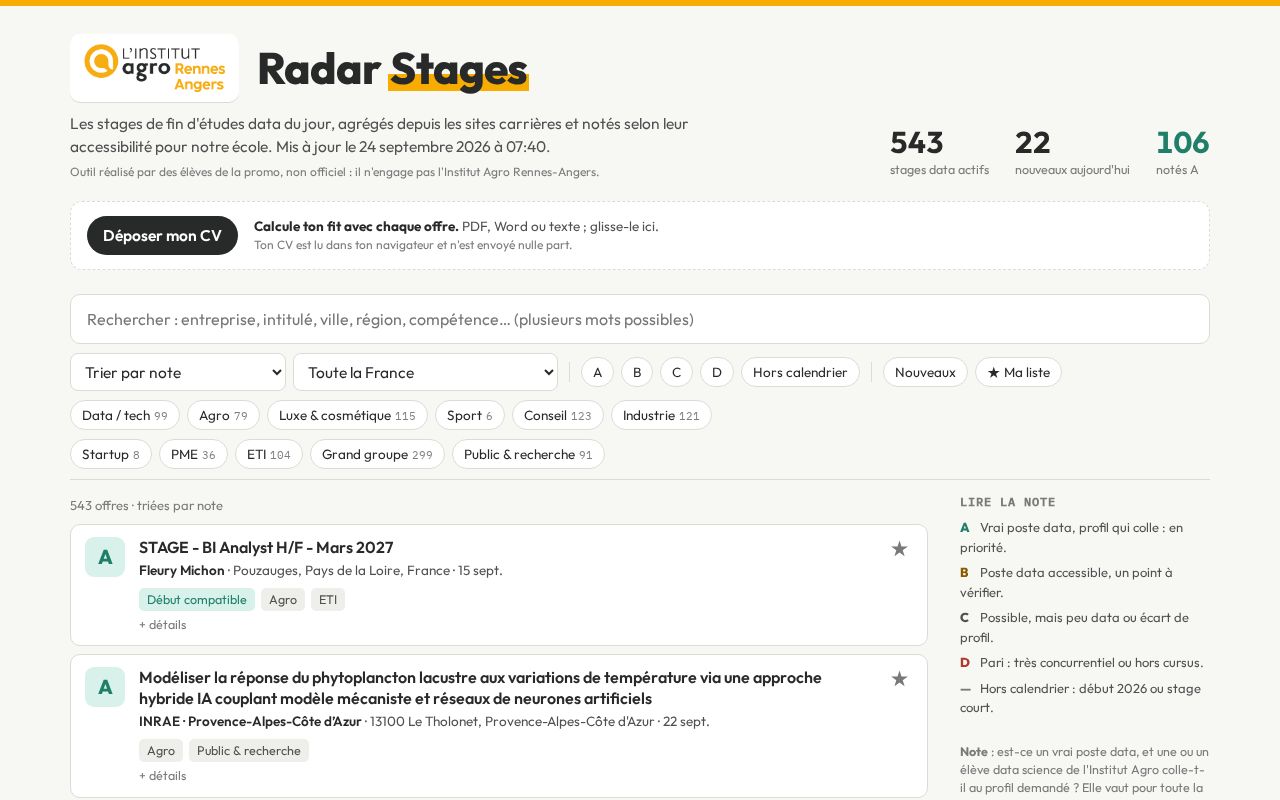Toggle the D grade filter
Viewport: 1280px width, 800px height.
(x=716, y=372)
